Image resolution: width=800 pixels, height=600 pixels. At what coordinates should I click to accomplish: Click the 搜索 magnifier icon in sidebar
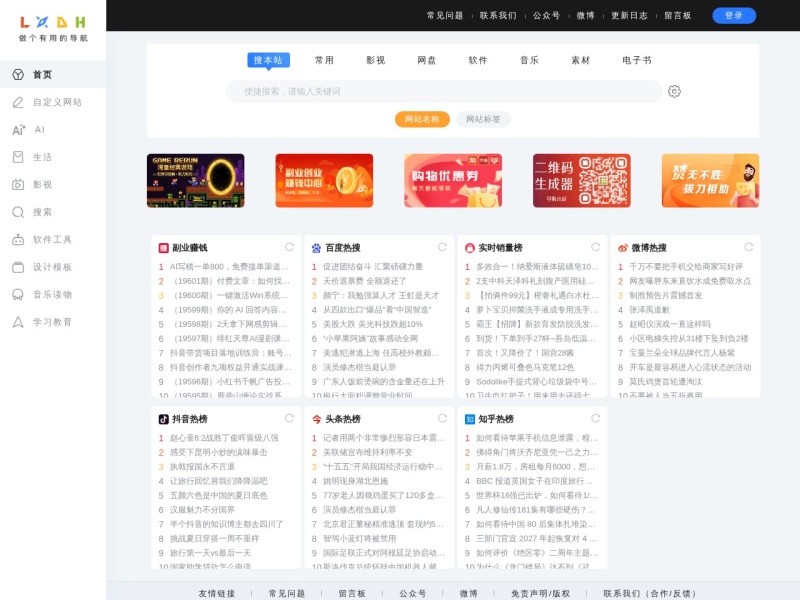pyautogui.click(x=18, y=212)
